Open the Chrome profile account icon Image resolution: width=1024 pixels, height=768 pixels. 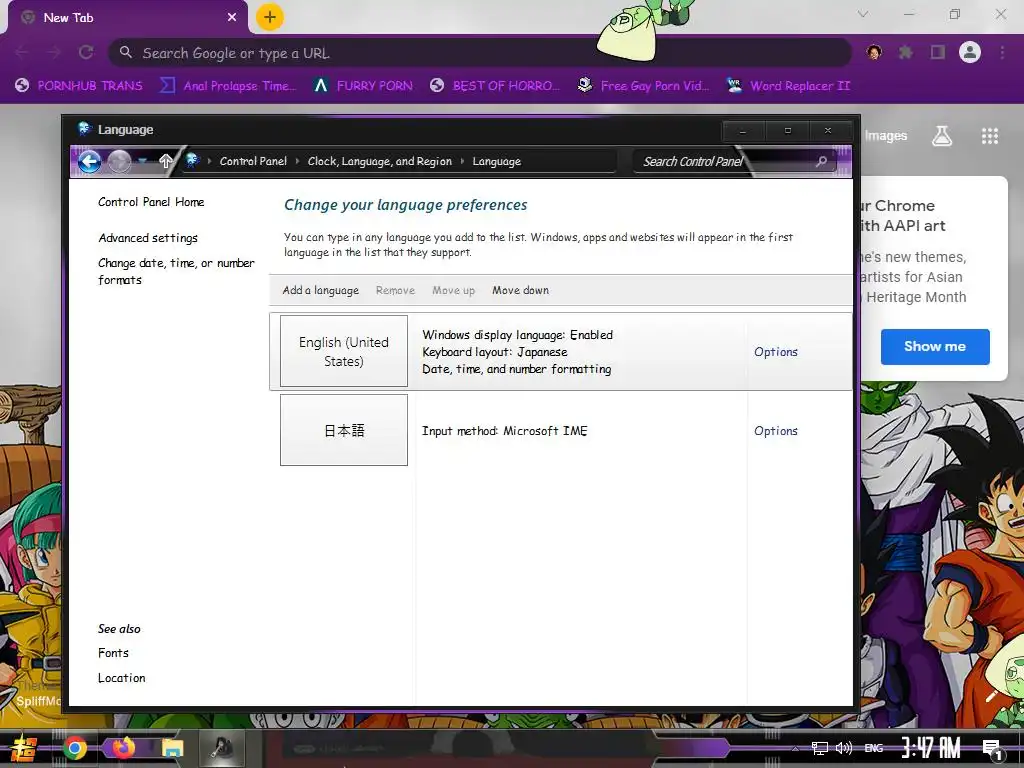pos(970,52)
